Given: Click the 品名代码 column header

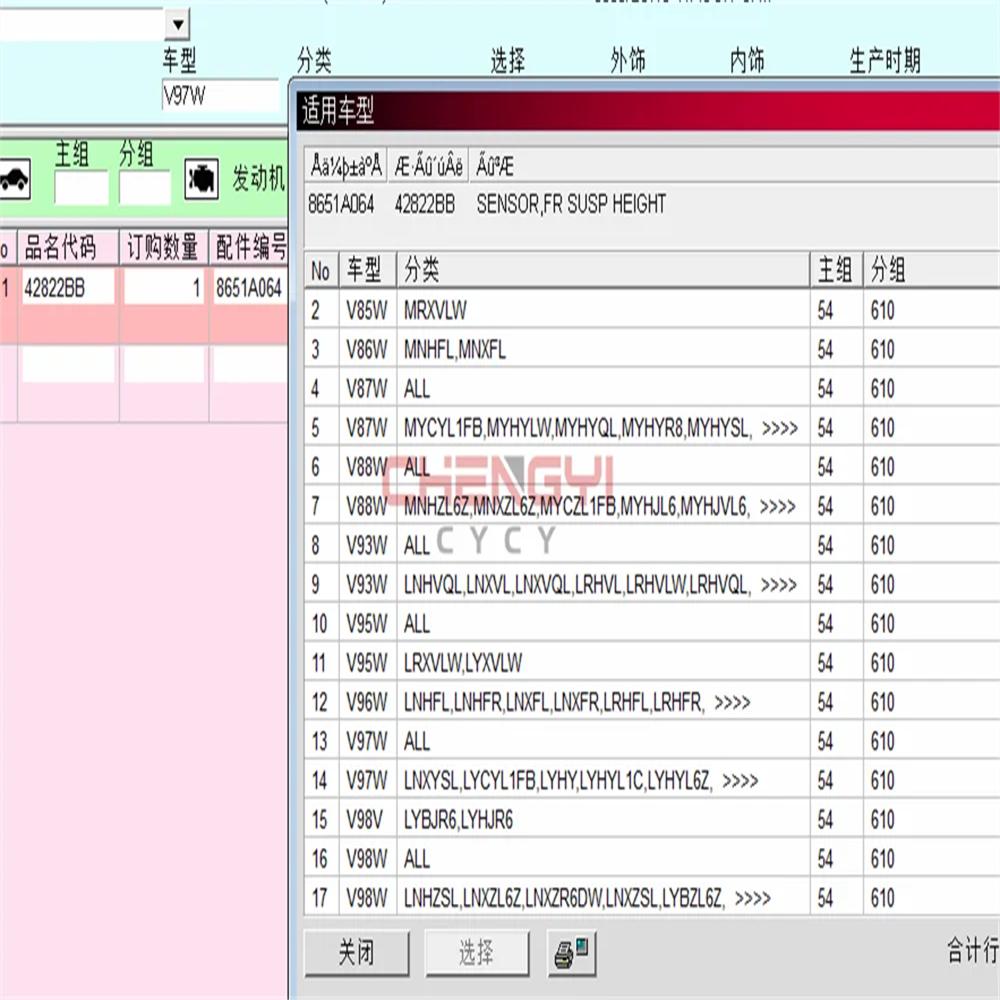Looking at the screenshot, I should [68, 247].
